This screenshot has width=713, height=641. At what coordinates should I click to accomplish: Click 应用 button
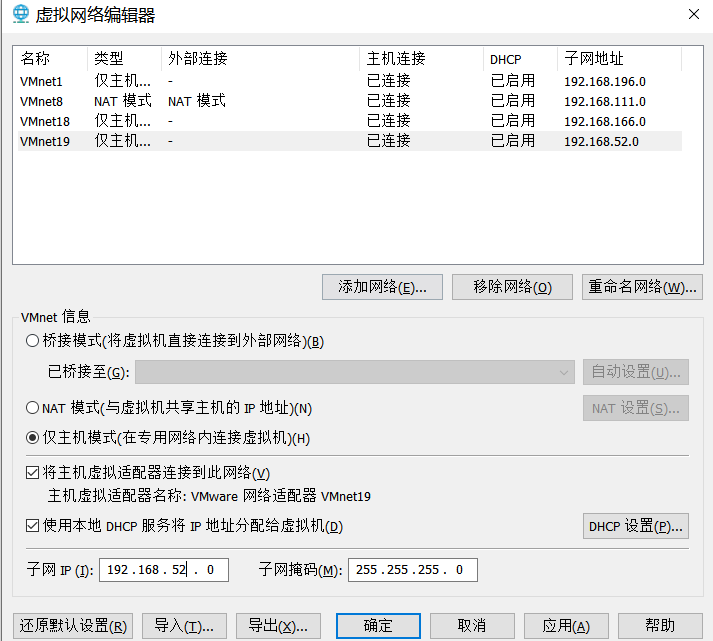pos(566,626)
